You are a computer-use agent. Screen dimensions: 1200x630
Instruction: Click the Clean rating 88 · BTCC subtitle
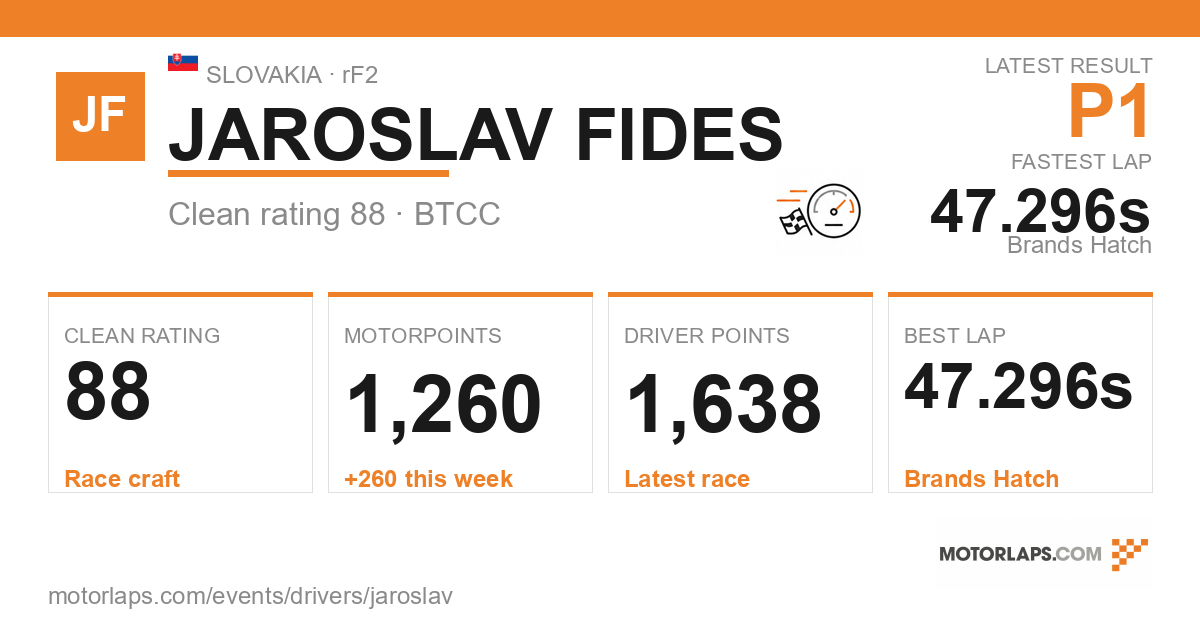tap(334, 214)
